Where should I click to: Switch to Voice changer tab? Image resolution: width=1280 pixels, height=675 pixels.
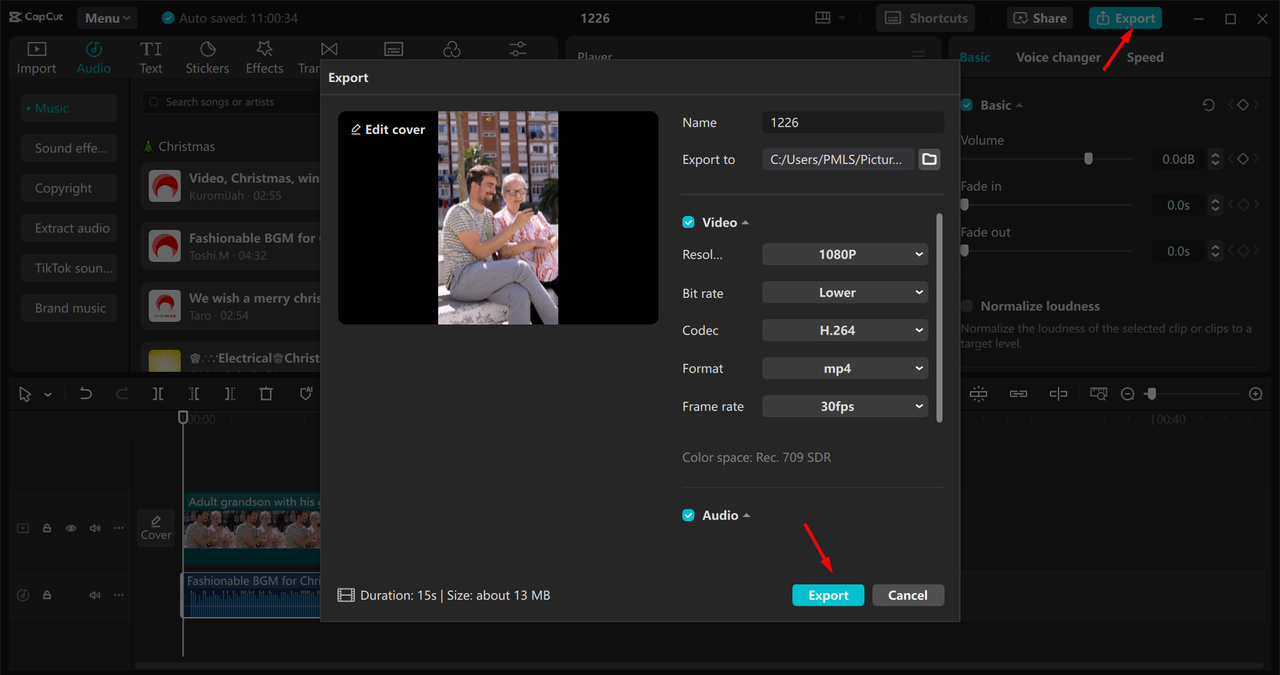pyautogui.click(x=1058, y=57)
